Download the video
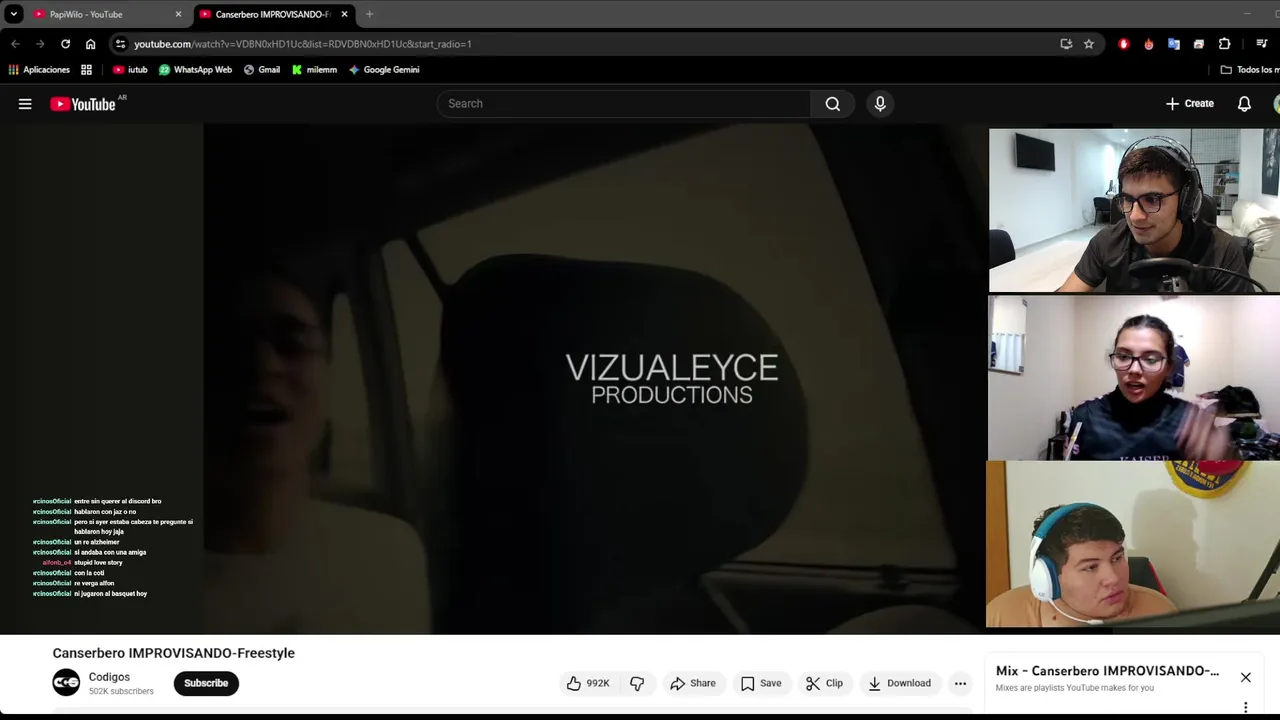The width and height of the screenshot is (1280, 720). [x=899, y=683]
